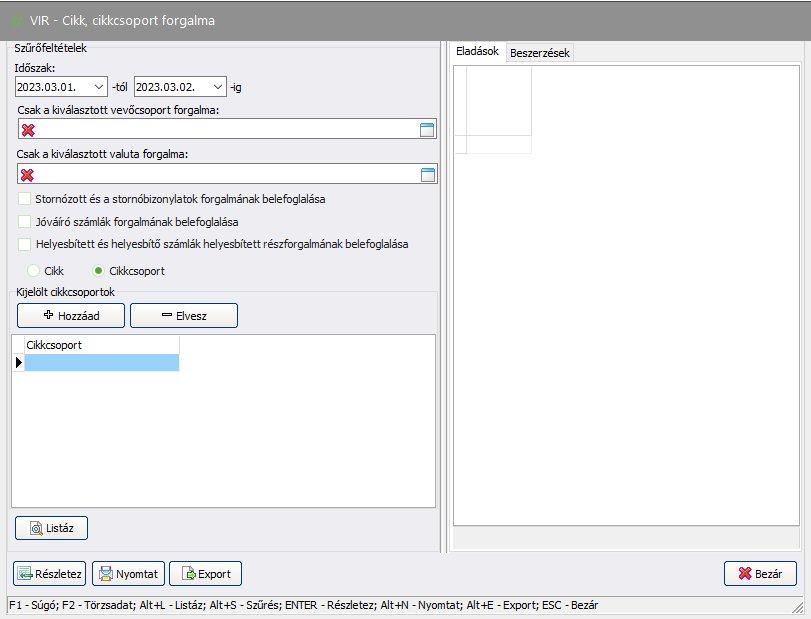Toggle Helyesbített és helyesbítő számlák checkbox
This screenshot has width=811, height=619.
point(25,243)
